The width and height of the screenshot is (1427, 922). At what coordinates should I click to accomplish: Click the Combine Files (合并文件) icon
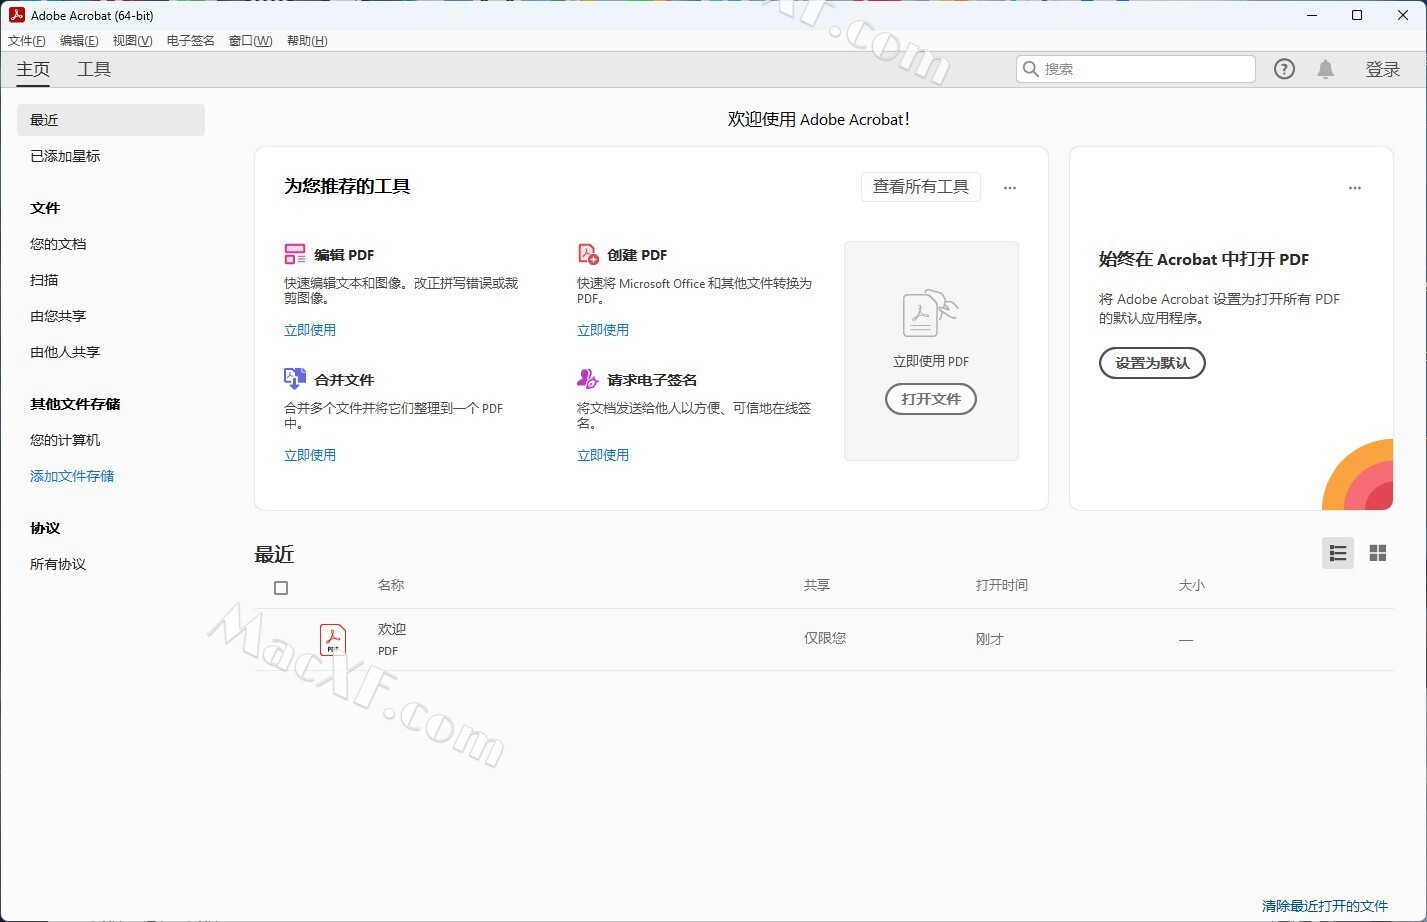[x=295, y=379]
